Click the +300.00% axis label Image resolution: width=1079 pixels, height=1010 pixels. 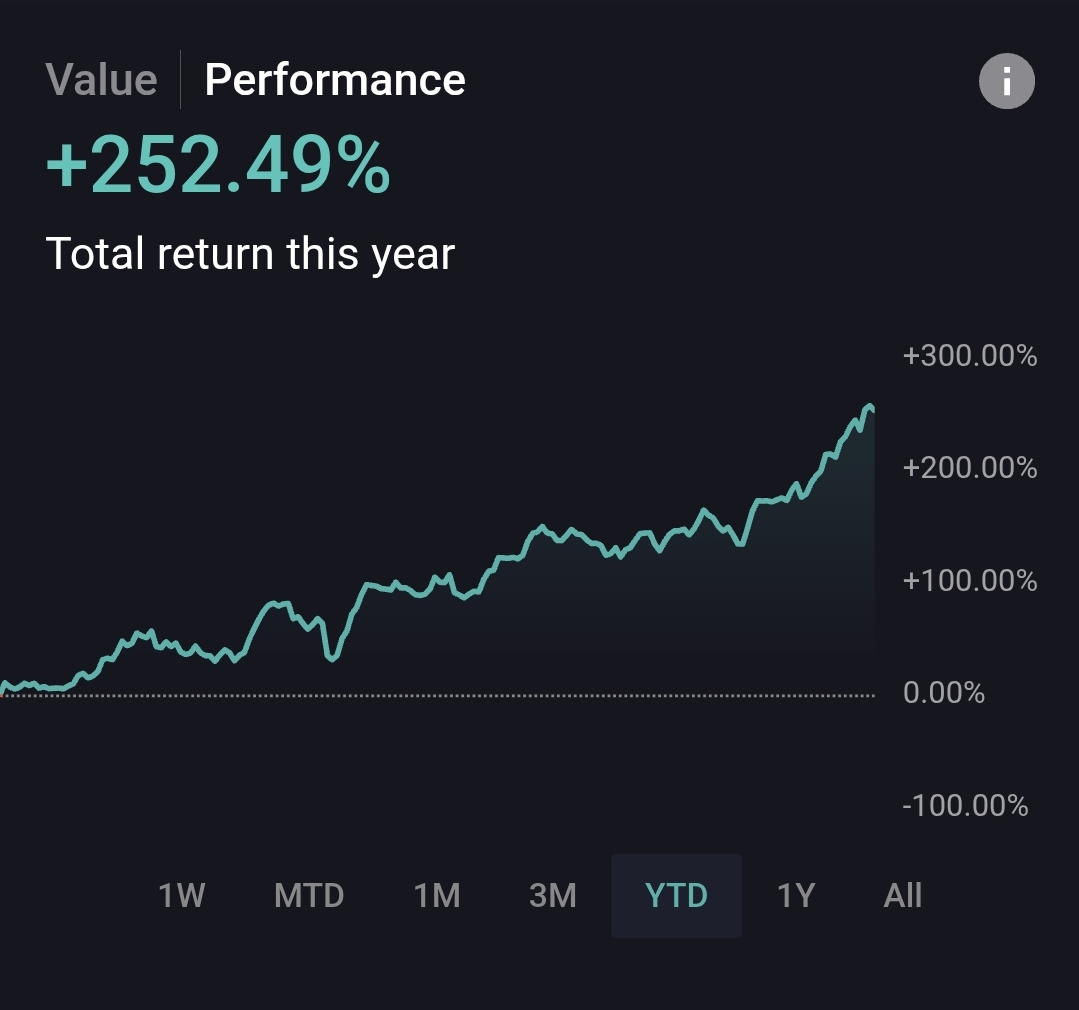[970, 356]
